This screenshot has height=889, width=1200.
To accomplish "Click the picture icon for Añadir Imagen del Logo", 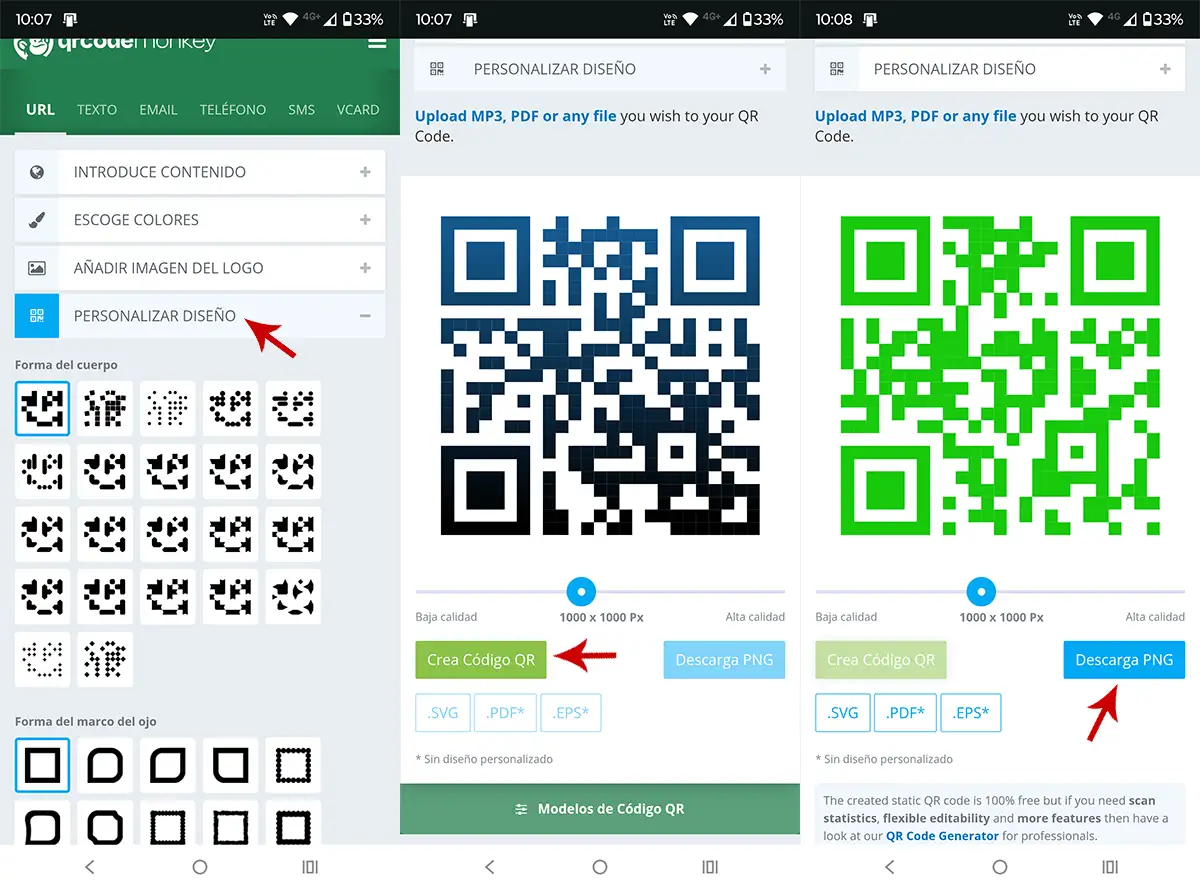I will coord(37,268).
